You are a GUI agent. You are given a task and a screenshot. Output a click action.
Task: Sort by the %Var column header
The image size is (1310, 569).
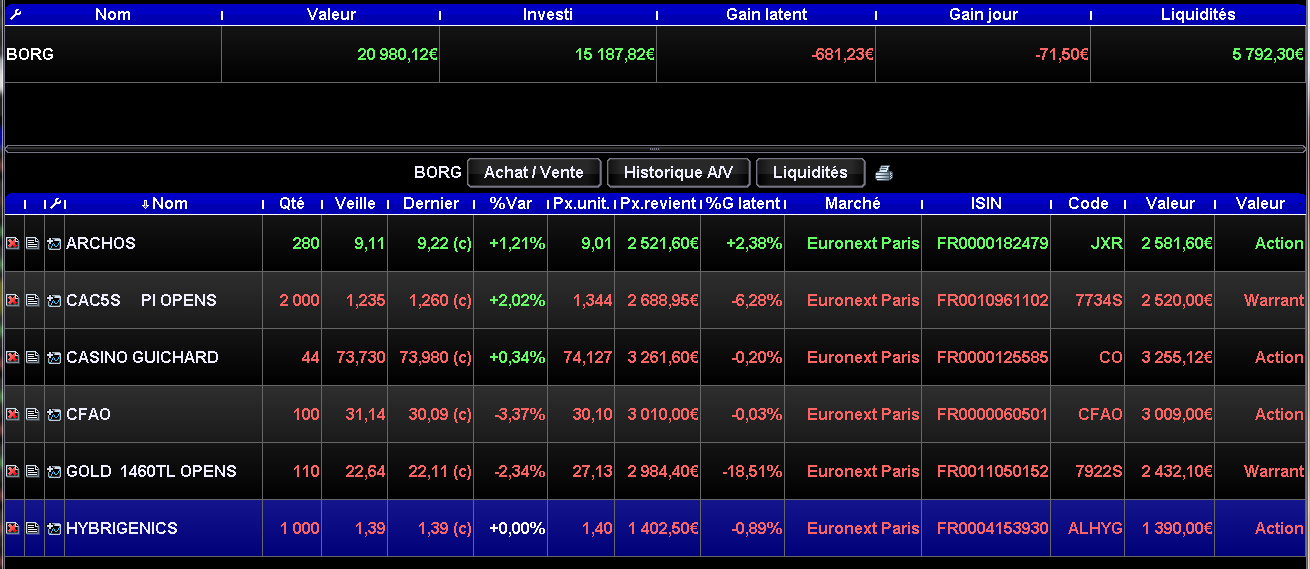pos(511,203)
